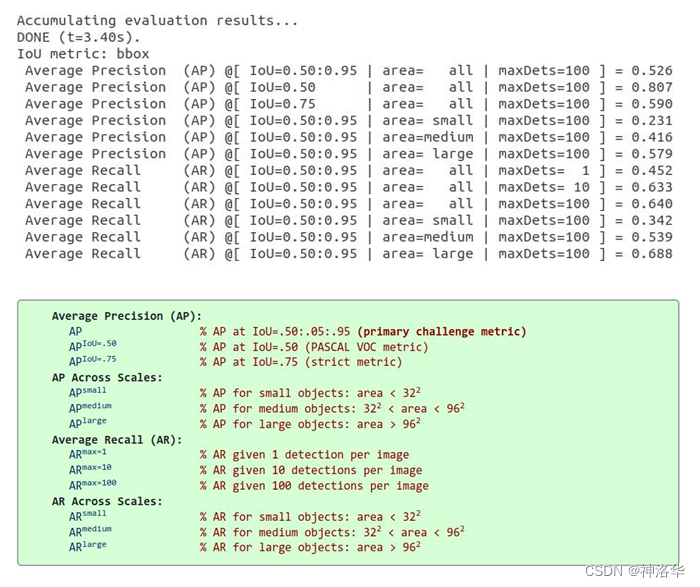Click the AR value 0.452

652,171
